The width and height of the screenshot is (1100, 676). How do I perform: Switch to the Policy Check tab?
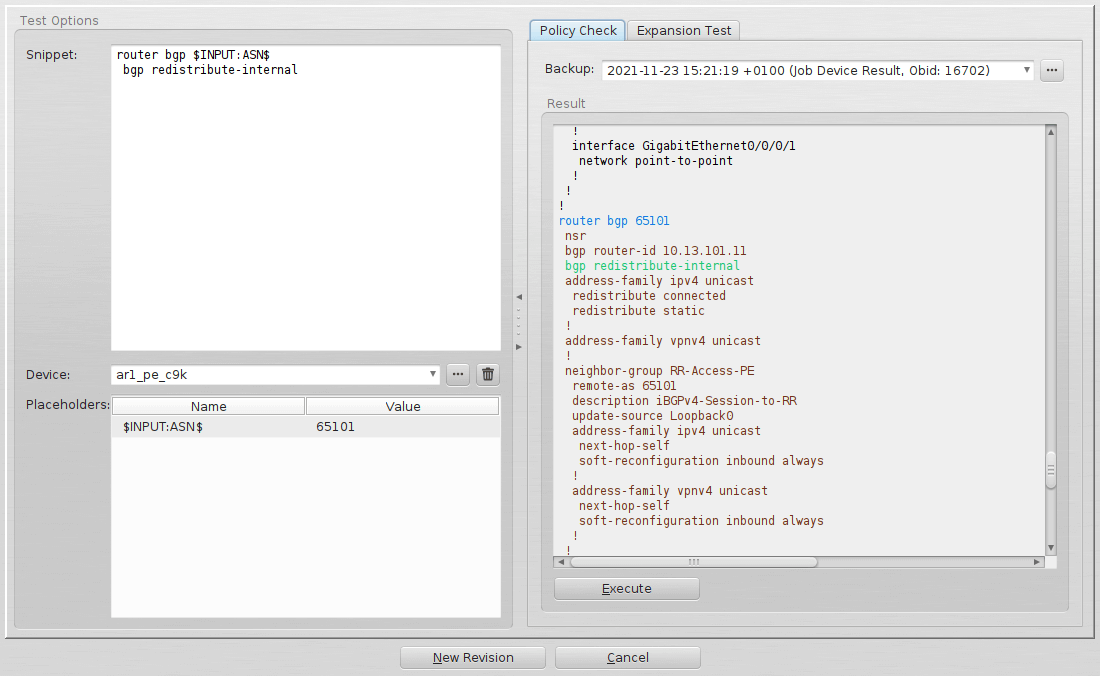click(x=577, y=30)
